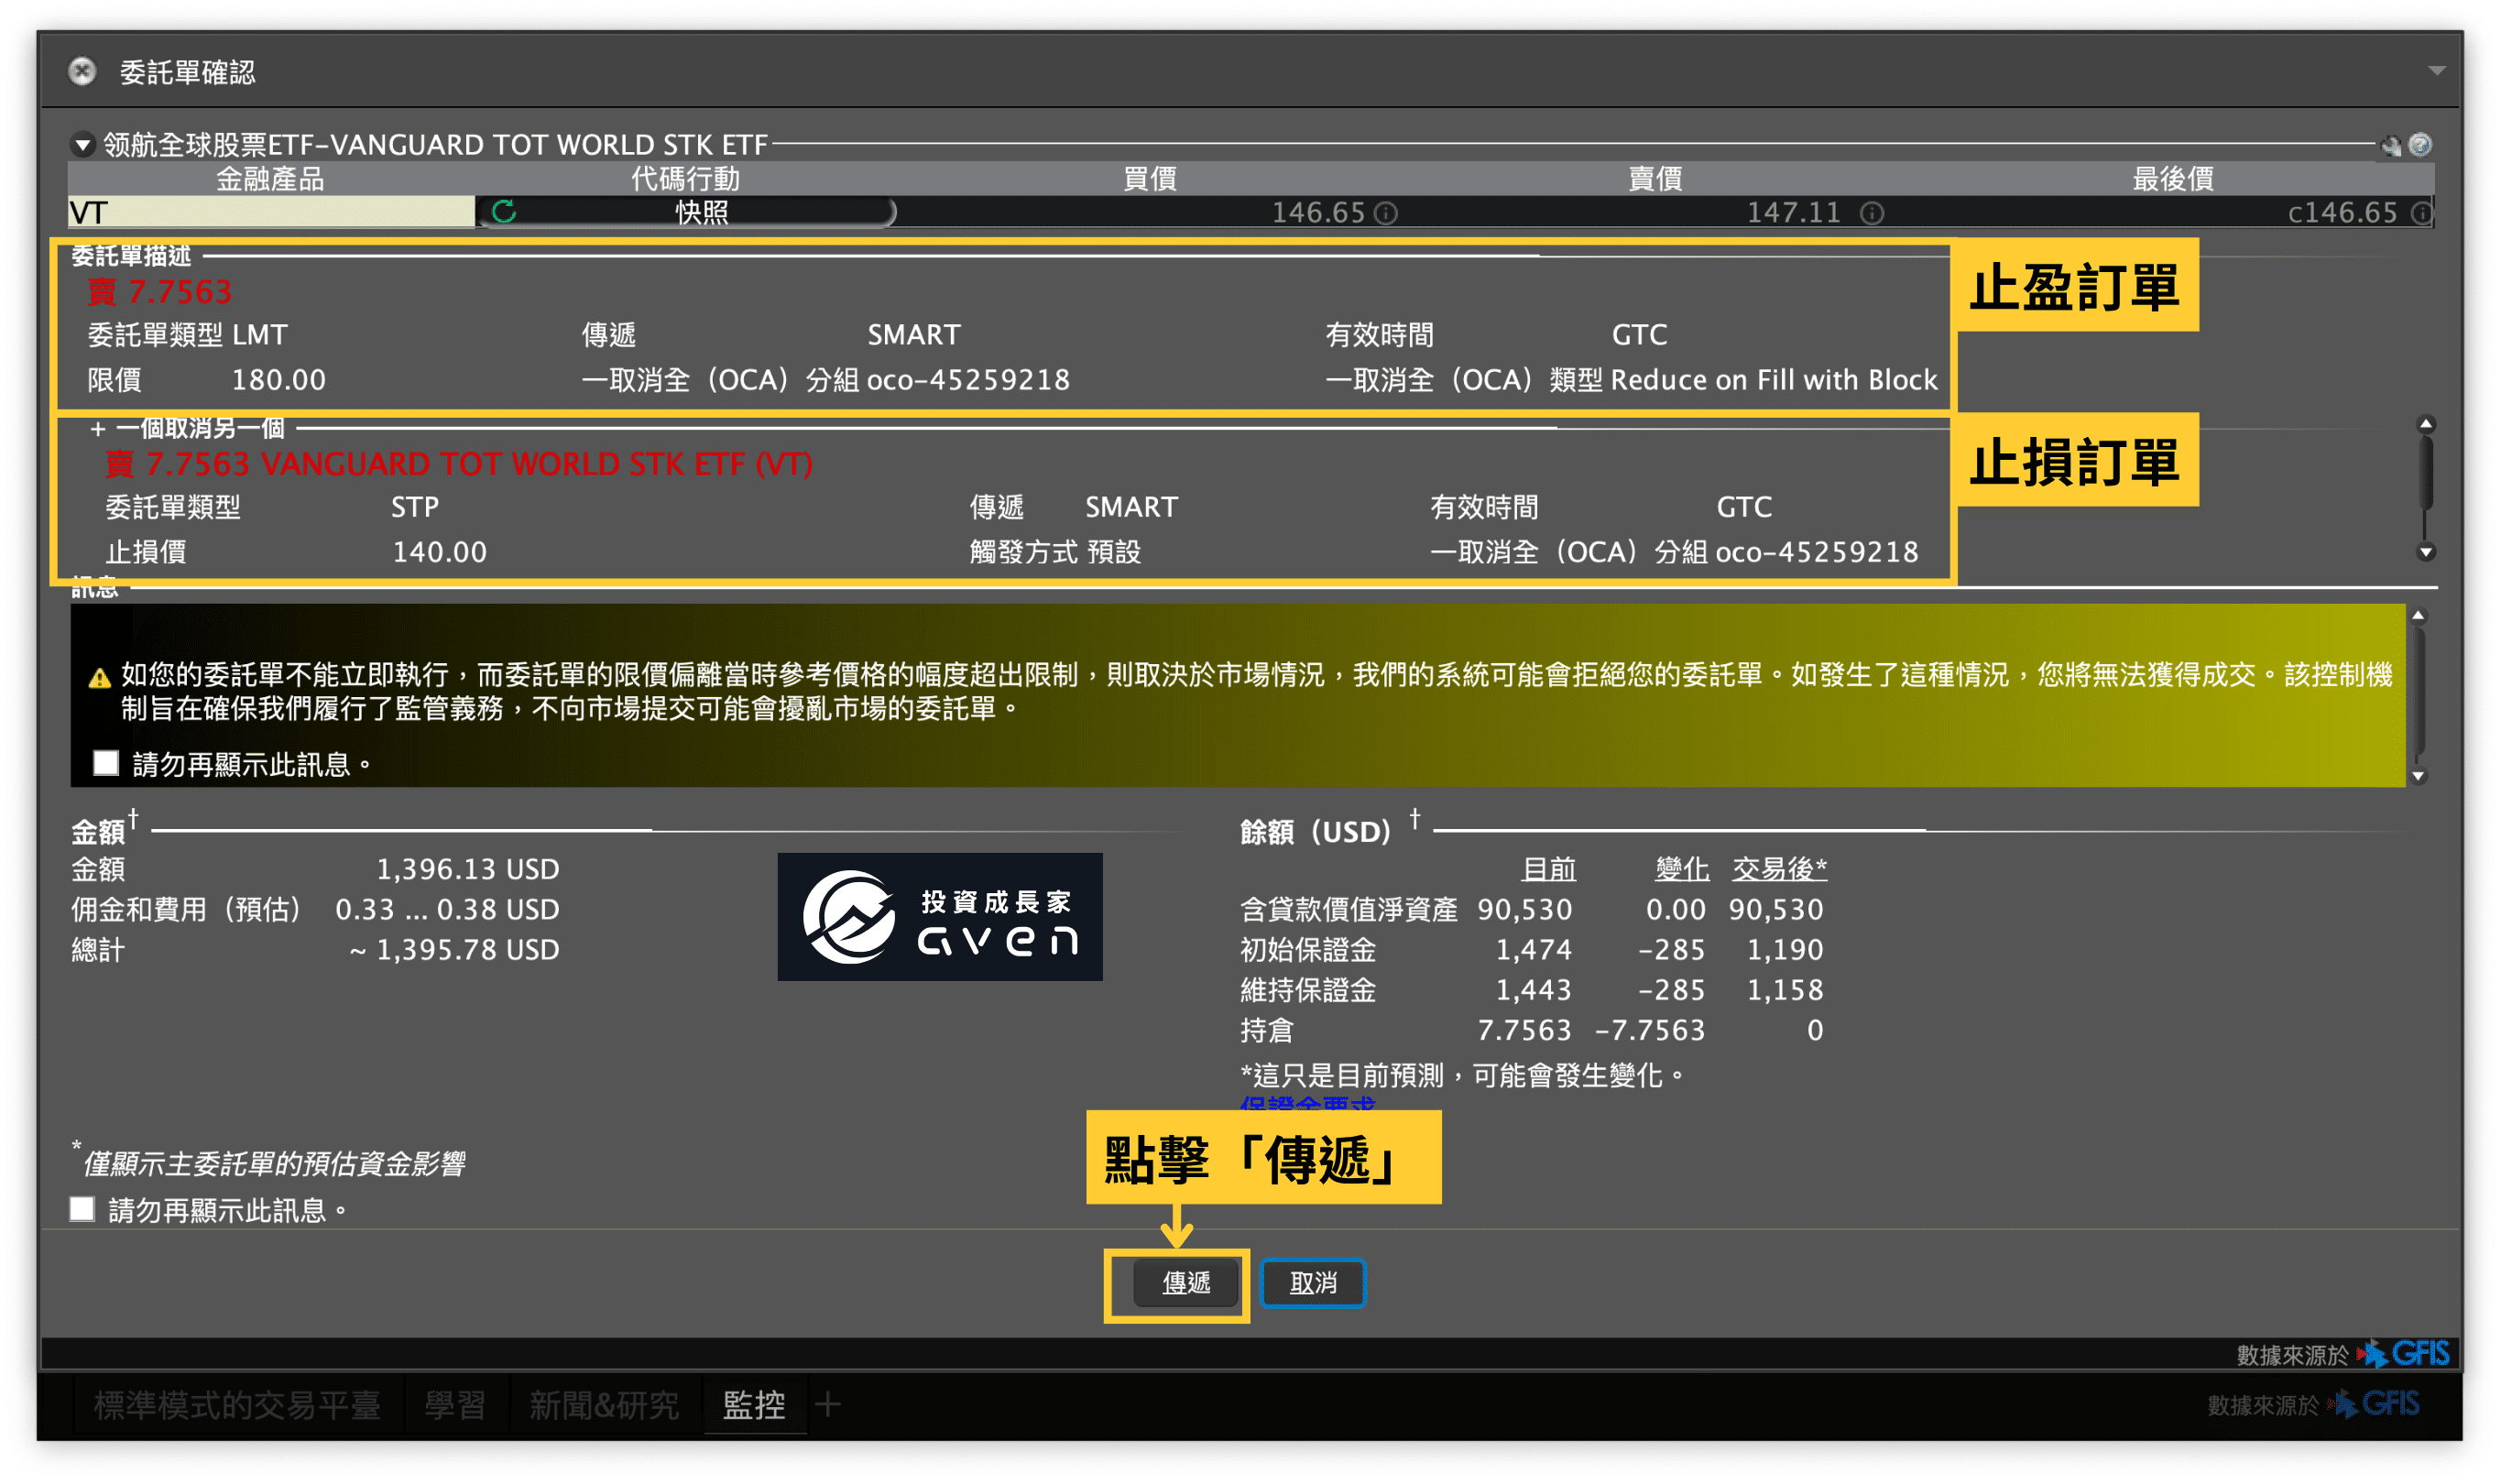Click inside the VT symbol input field

pos(270,212)
